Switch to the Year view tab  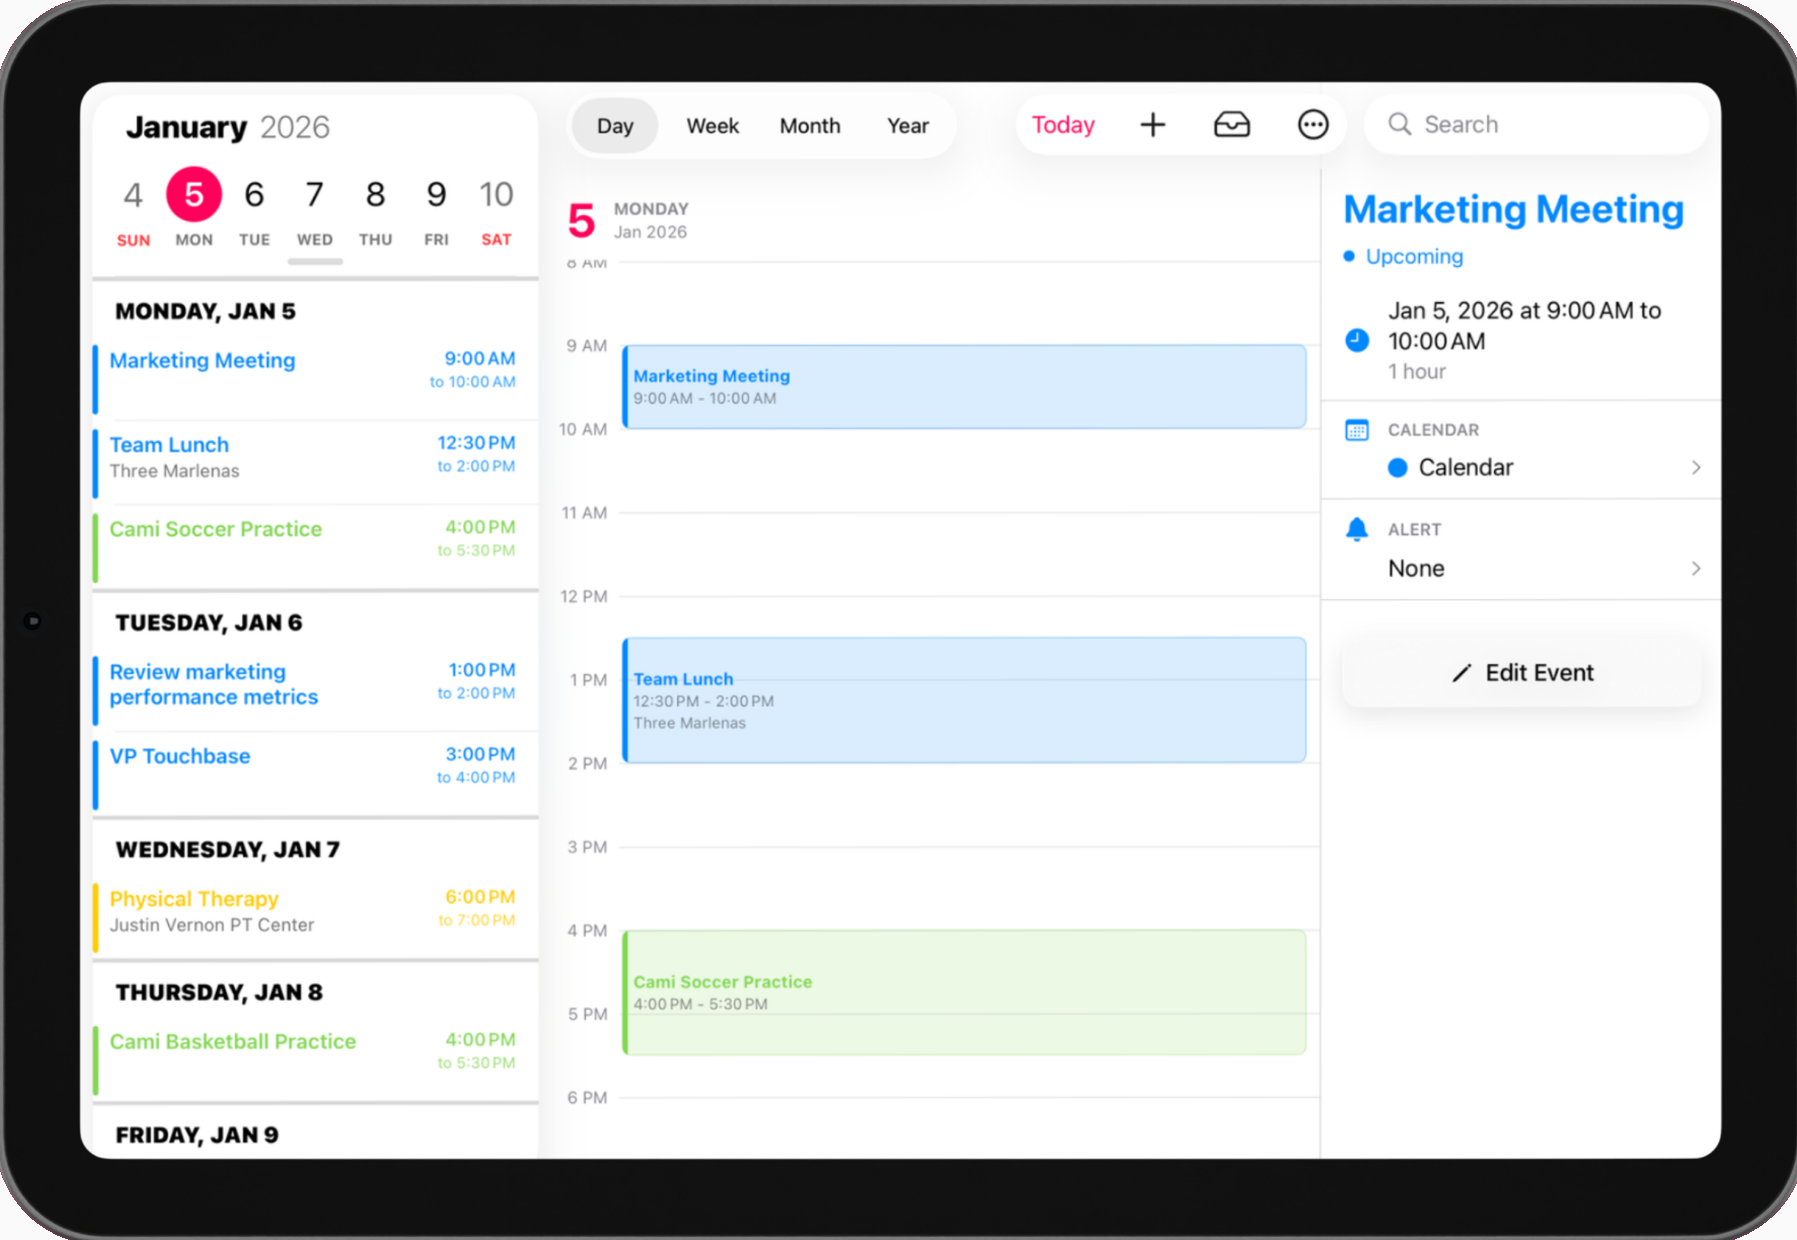(907, 124)
